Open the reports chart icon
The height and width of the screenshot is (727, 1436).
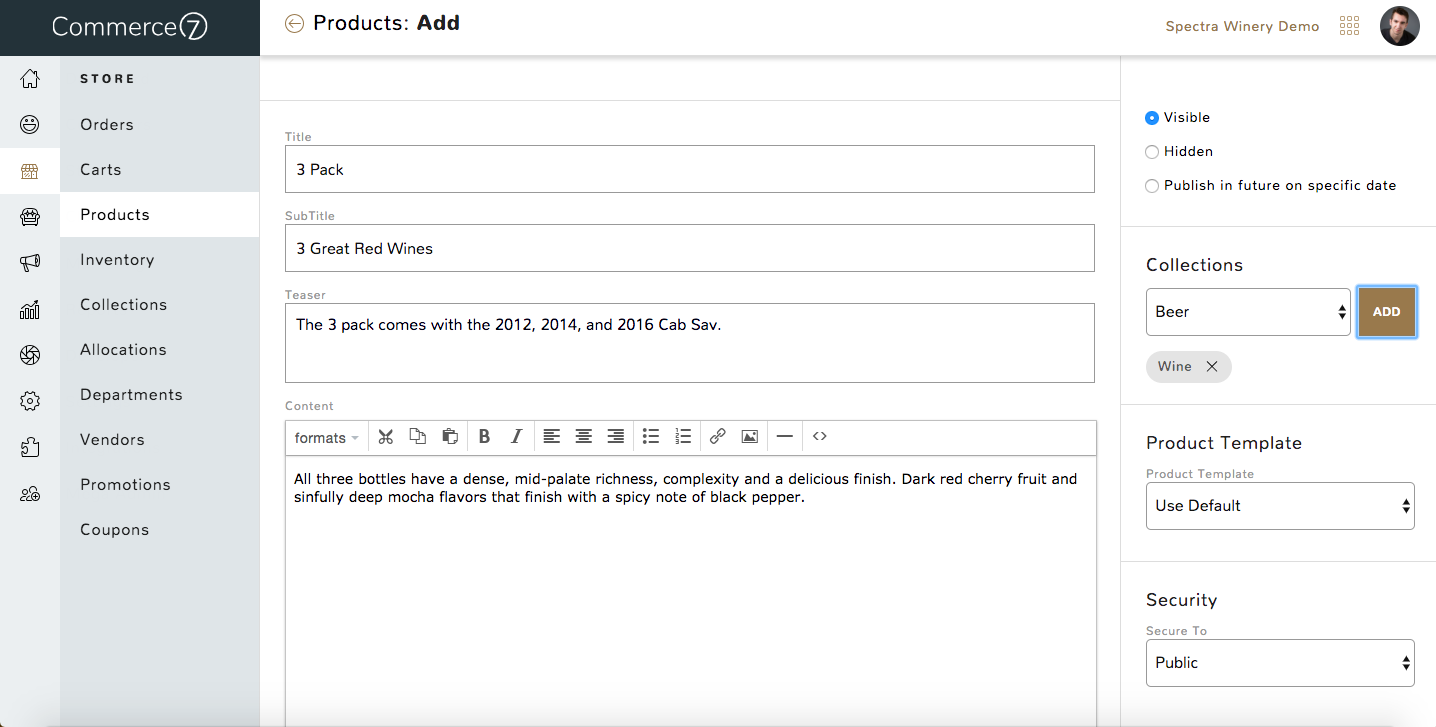point(30,309)
